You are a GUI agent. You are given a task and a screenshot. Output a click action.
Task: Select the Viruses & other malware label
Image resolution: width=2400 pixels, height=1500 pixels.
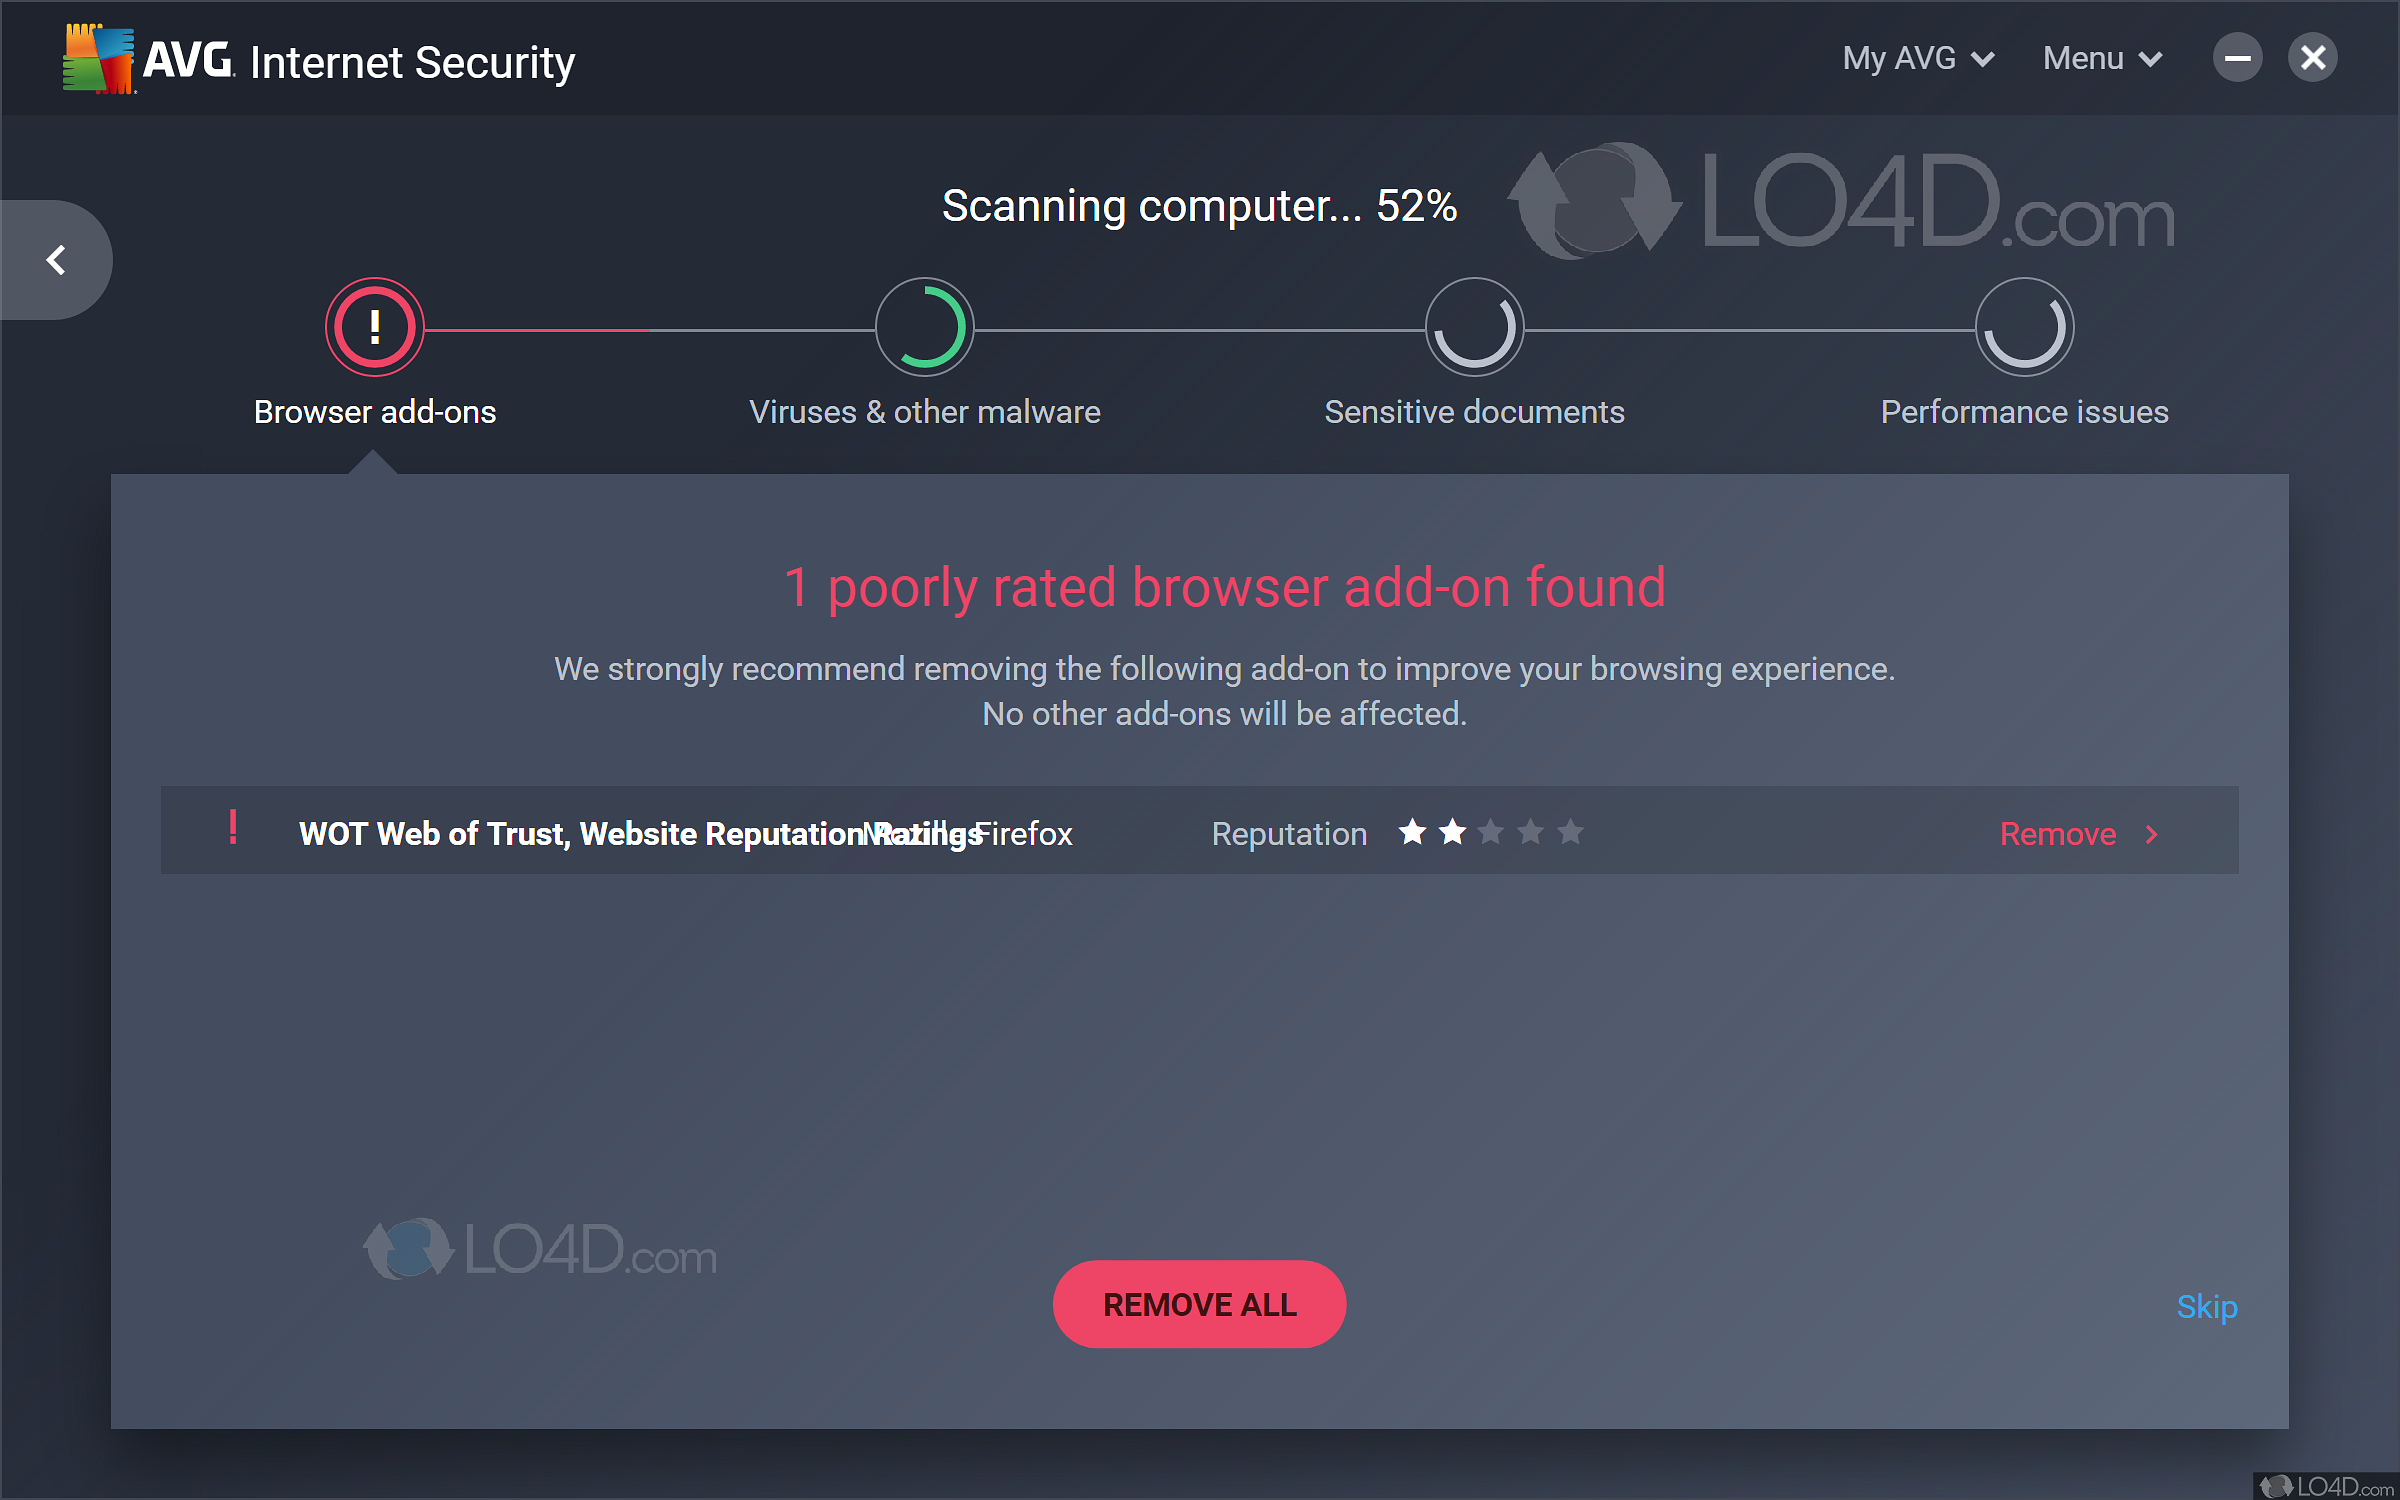925,412
